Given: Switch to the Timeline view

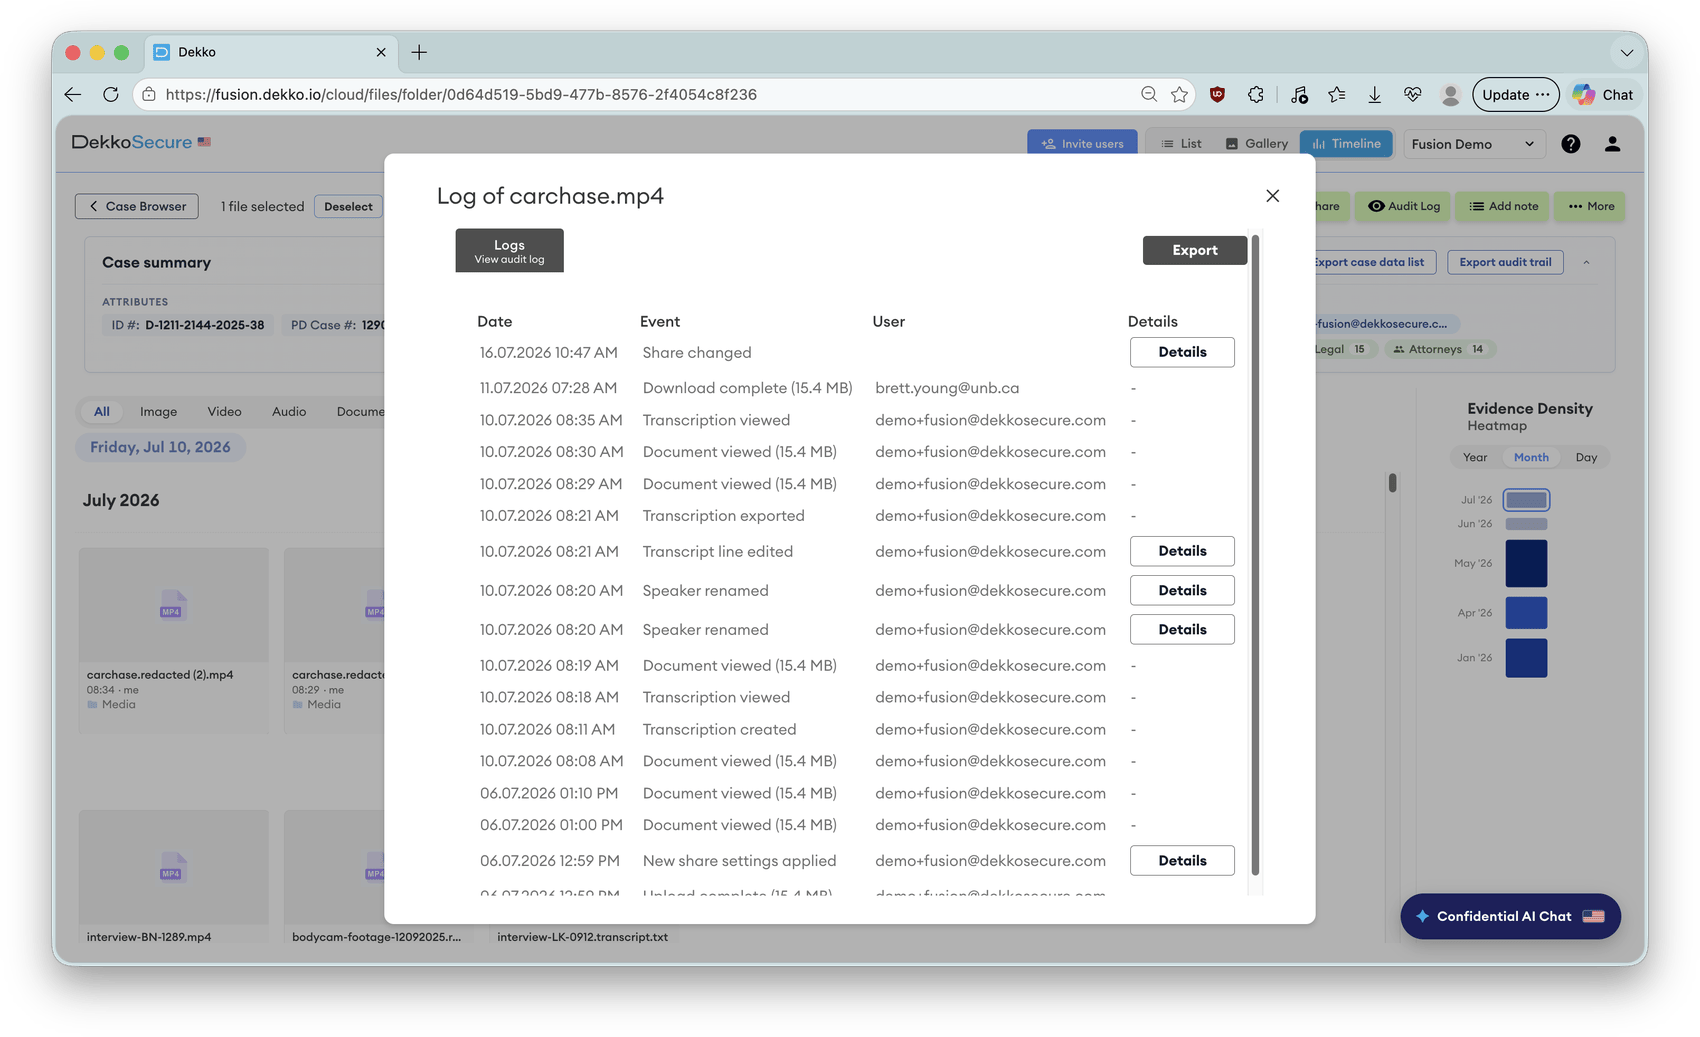Looking at the screenshot, I should [x=1346, y=144].
